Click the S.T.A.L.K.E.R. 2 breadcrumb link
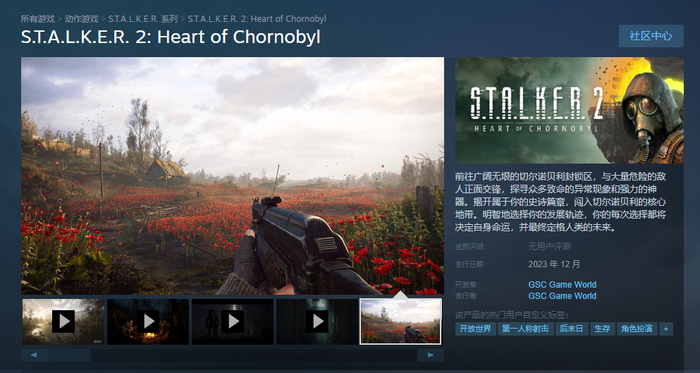The width and height of the screenshot is (700, 373). click(x=257, y=19)
